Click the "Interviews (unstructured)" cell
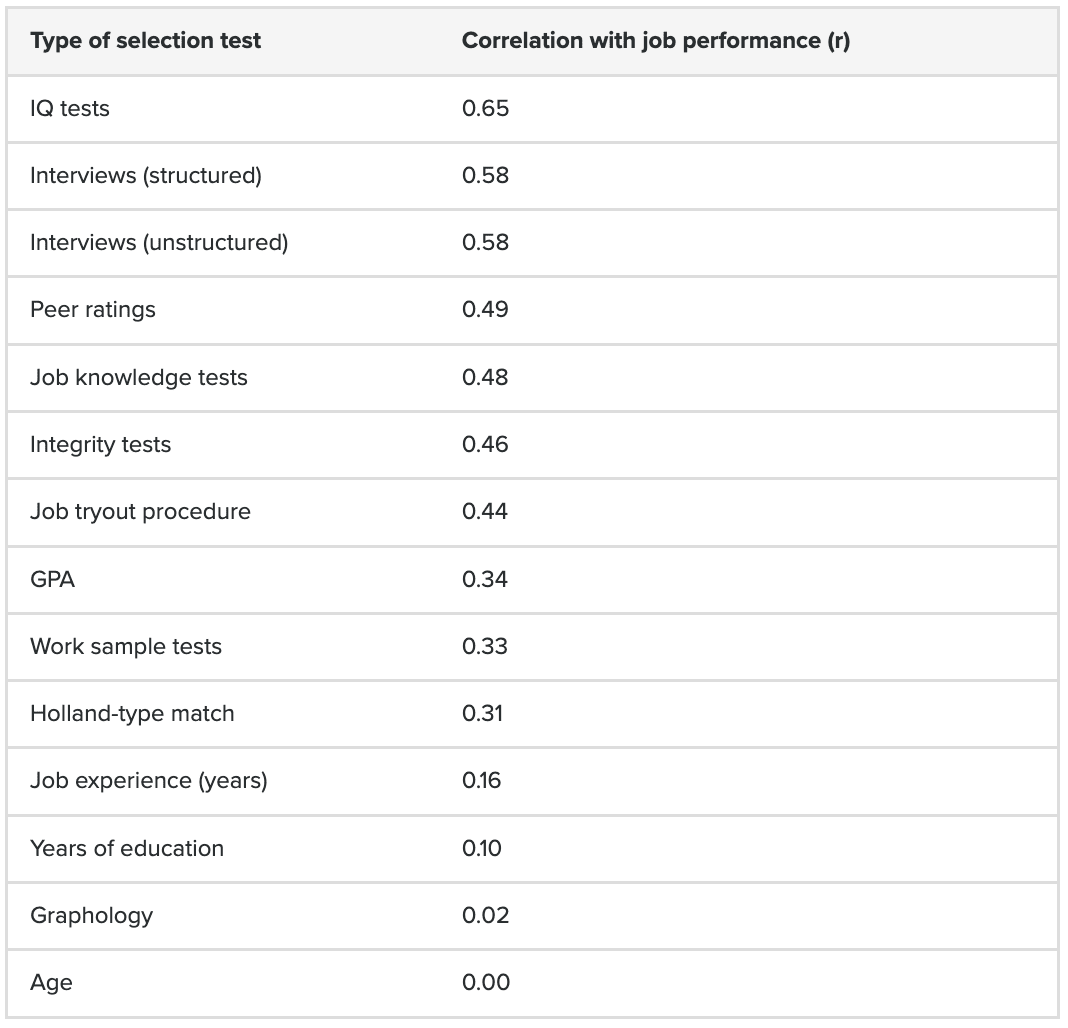 (x=159, y=242)
